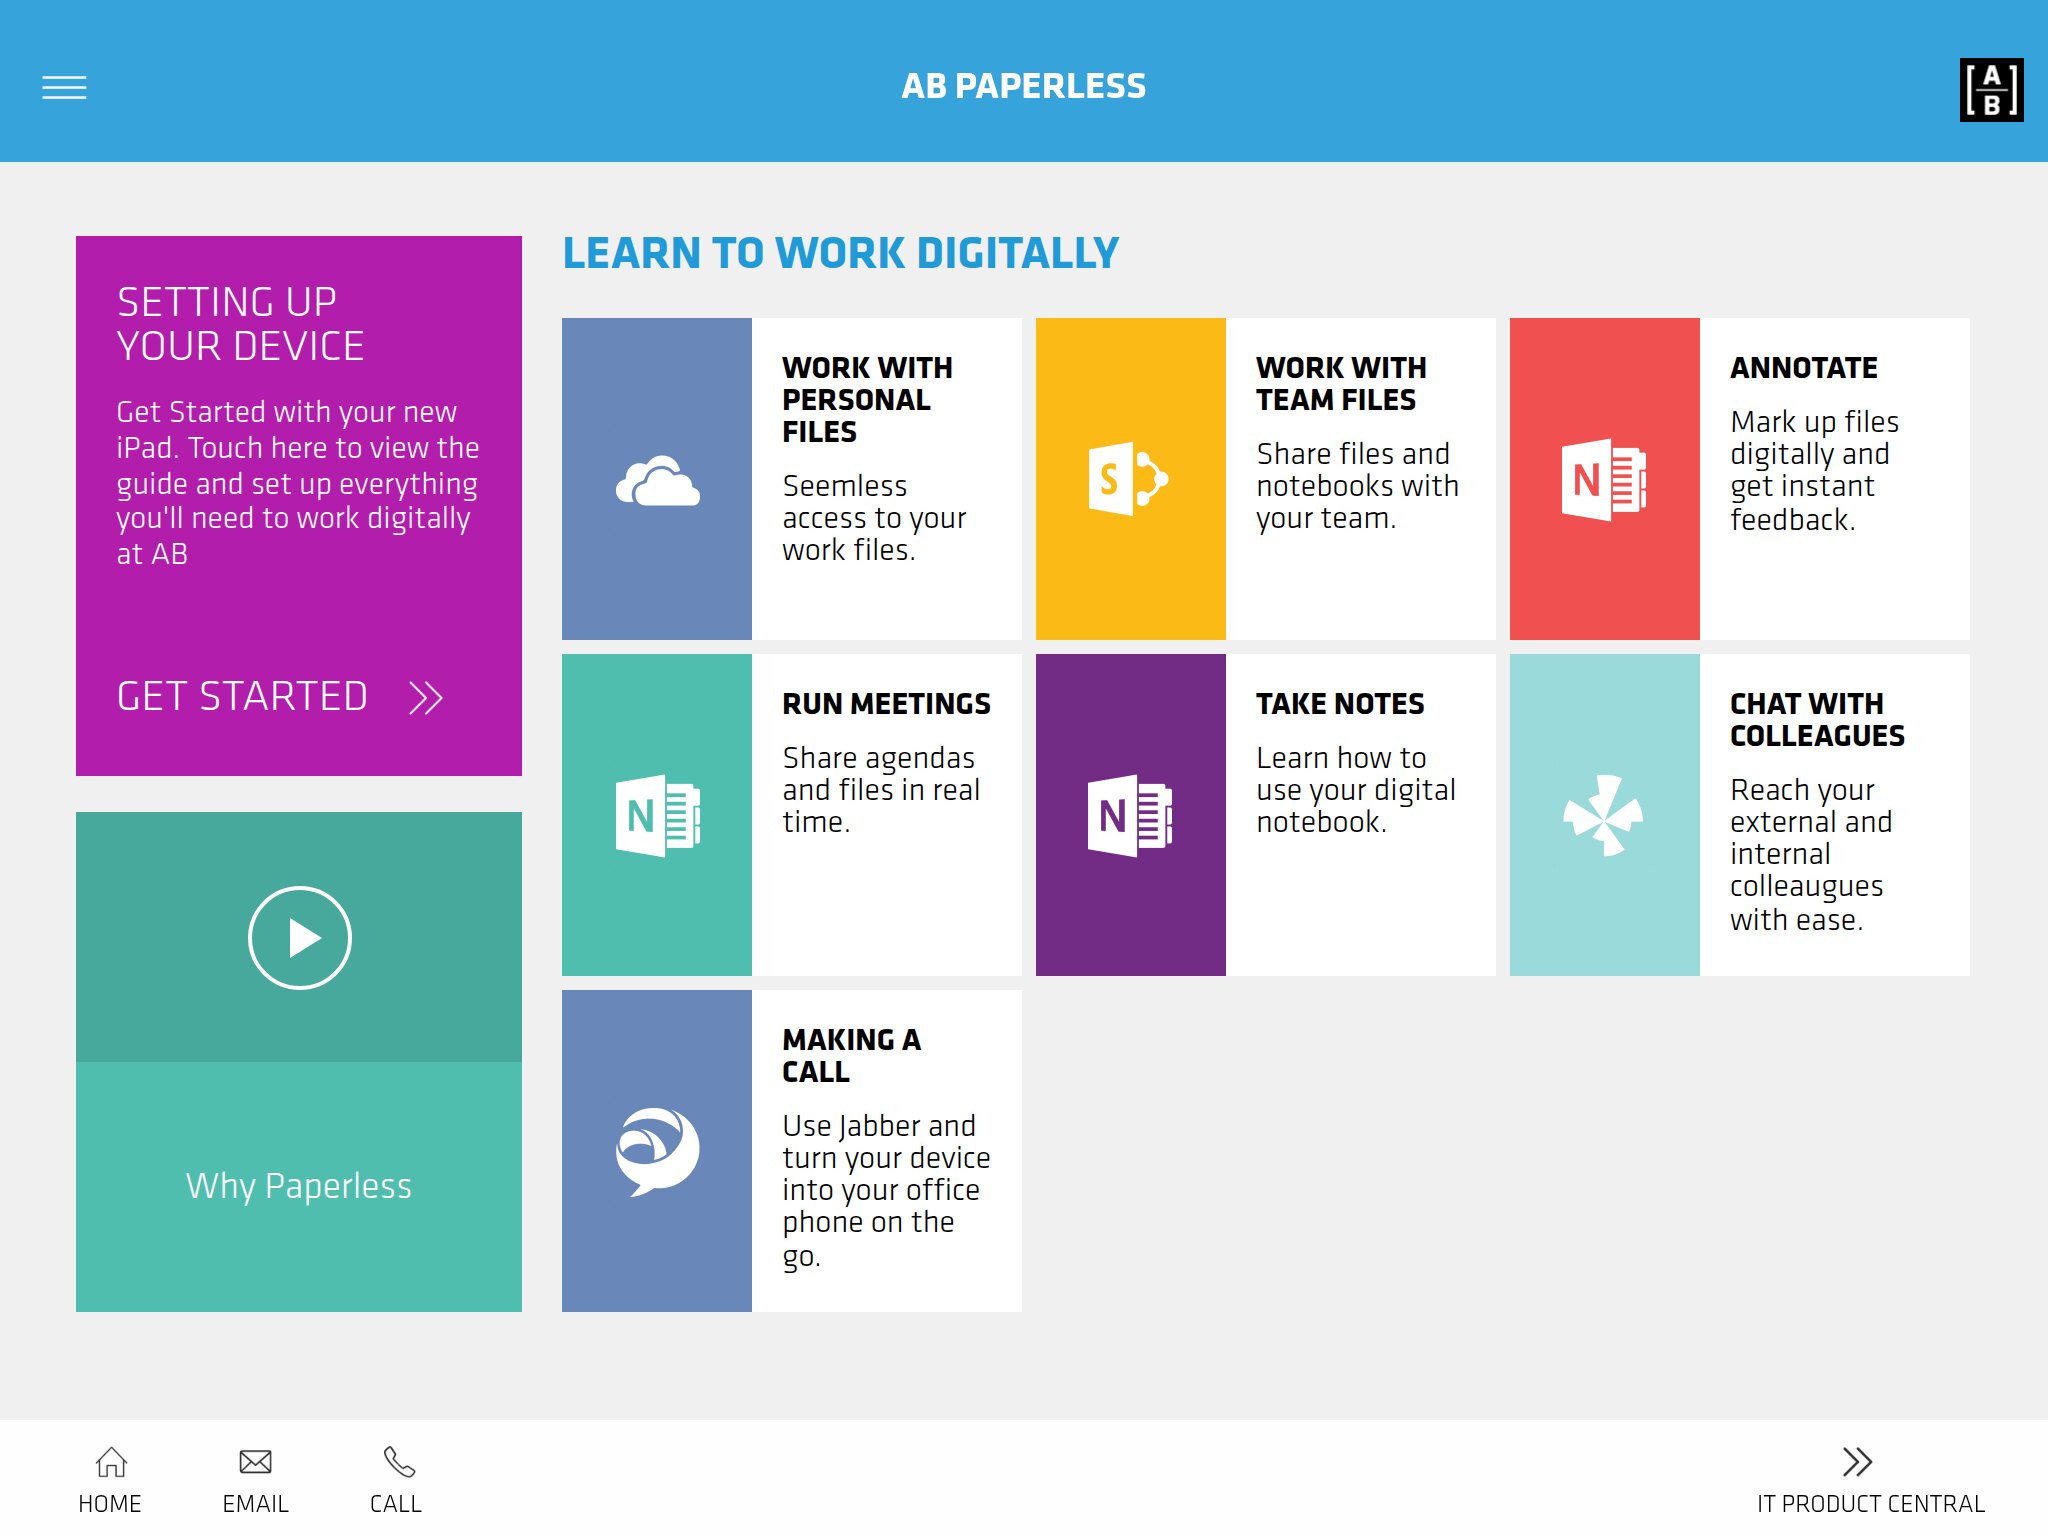
Task: Click the EMAIL label
Action: [x=255, y=1504]
